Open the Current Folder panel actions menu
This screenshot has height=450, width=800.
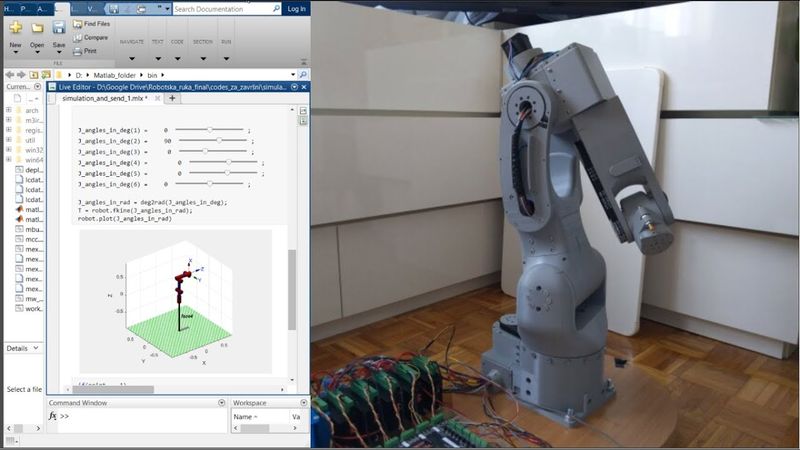click(37, 87)
